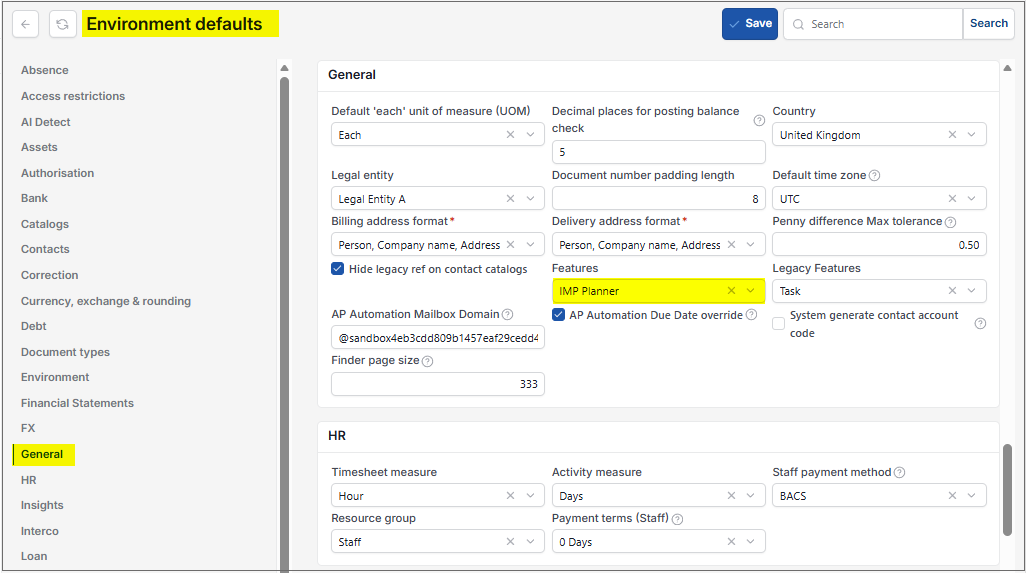The width and height of the screenshot is (1028, 573).
Task: Click help icon for Penny difference Max tolerance
Action: coord(950,222)
